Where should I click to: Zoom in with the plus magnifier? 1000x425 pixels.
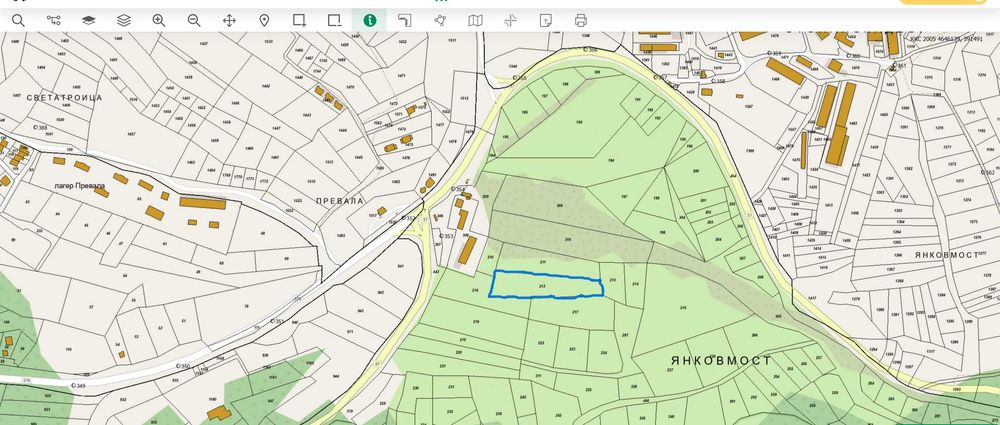click(x=159, y=20)
